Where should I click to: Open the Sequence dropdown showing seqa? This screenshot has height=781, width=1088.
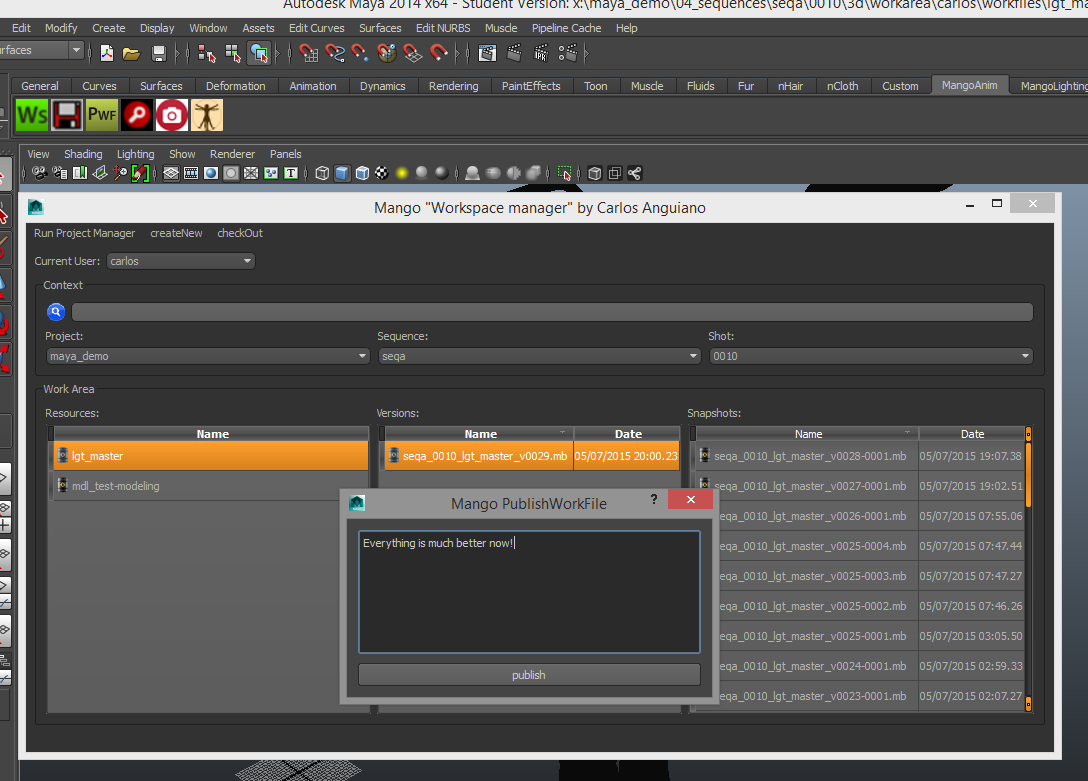(539, 356)
